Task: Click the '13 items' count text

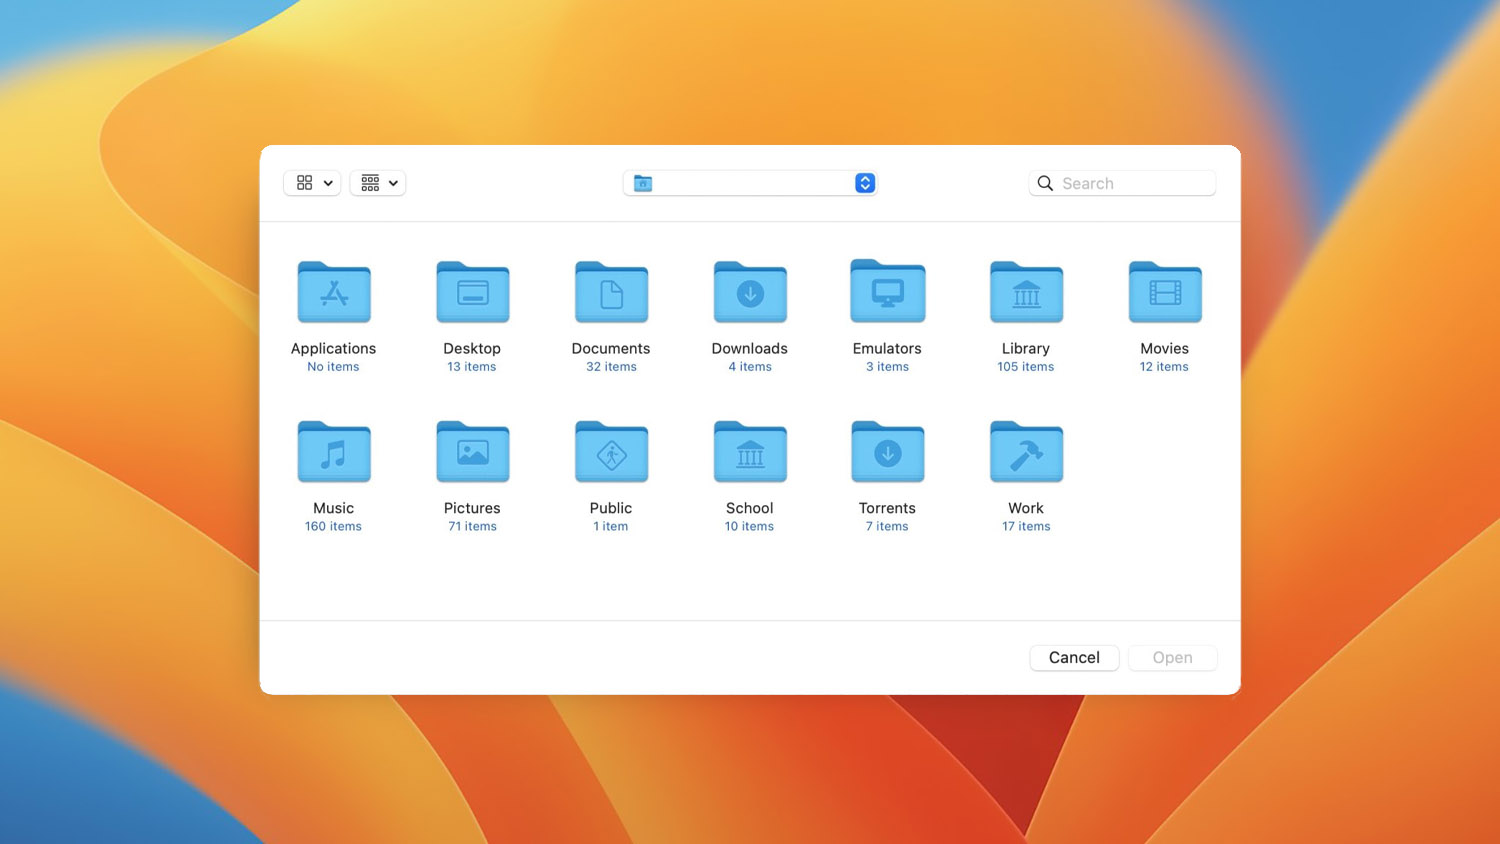Action: [472, 367]
